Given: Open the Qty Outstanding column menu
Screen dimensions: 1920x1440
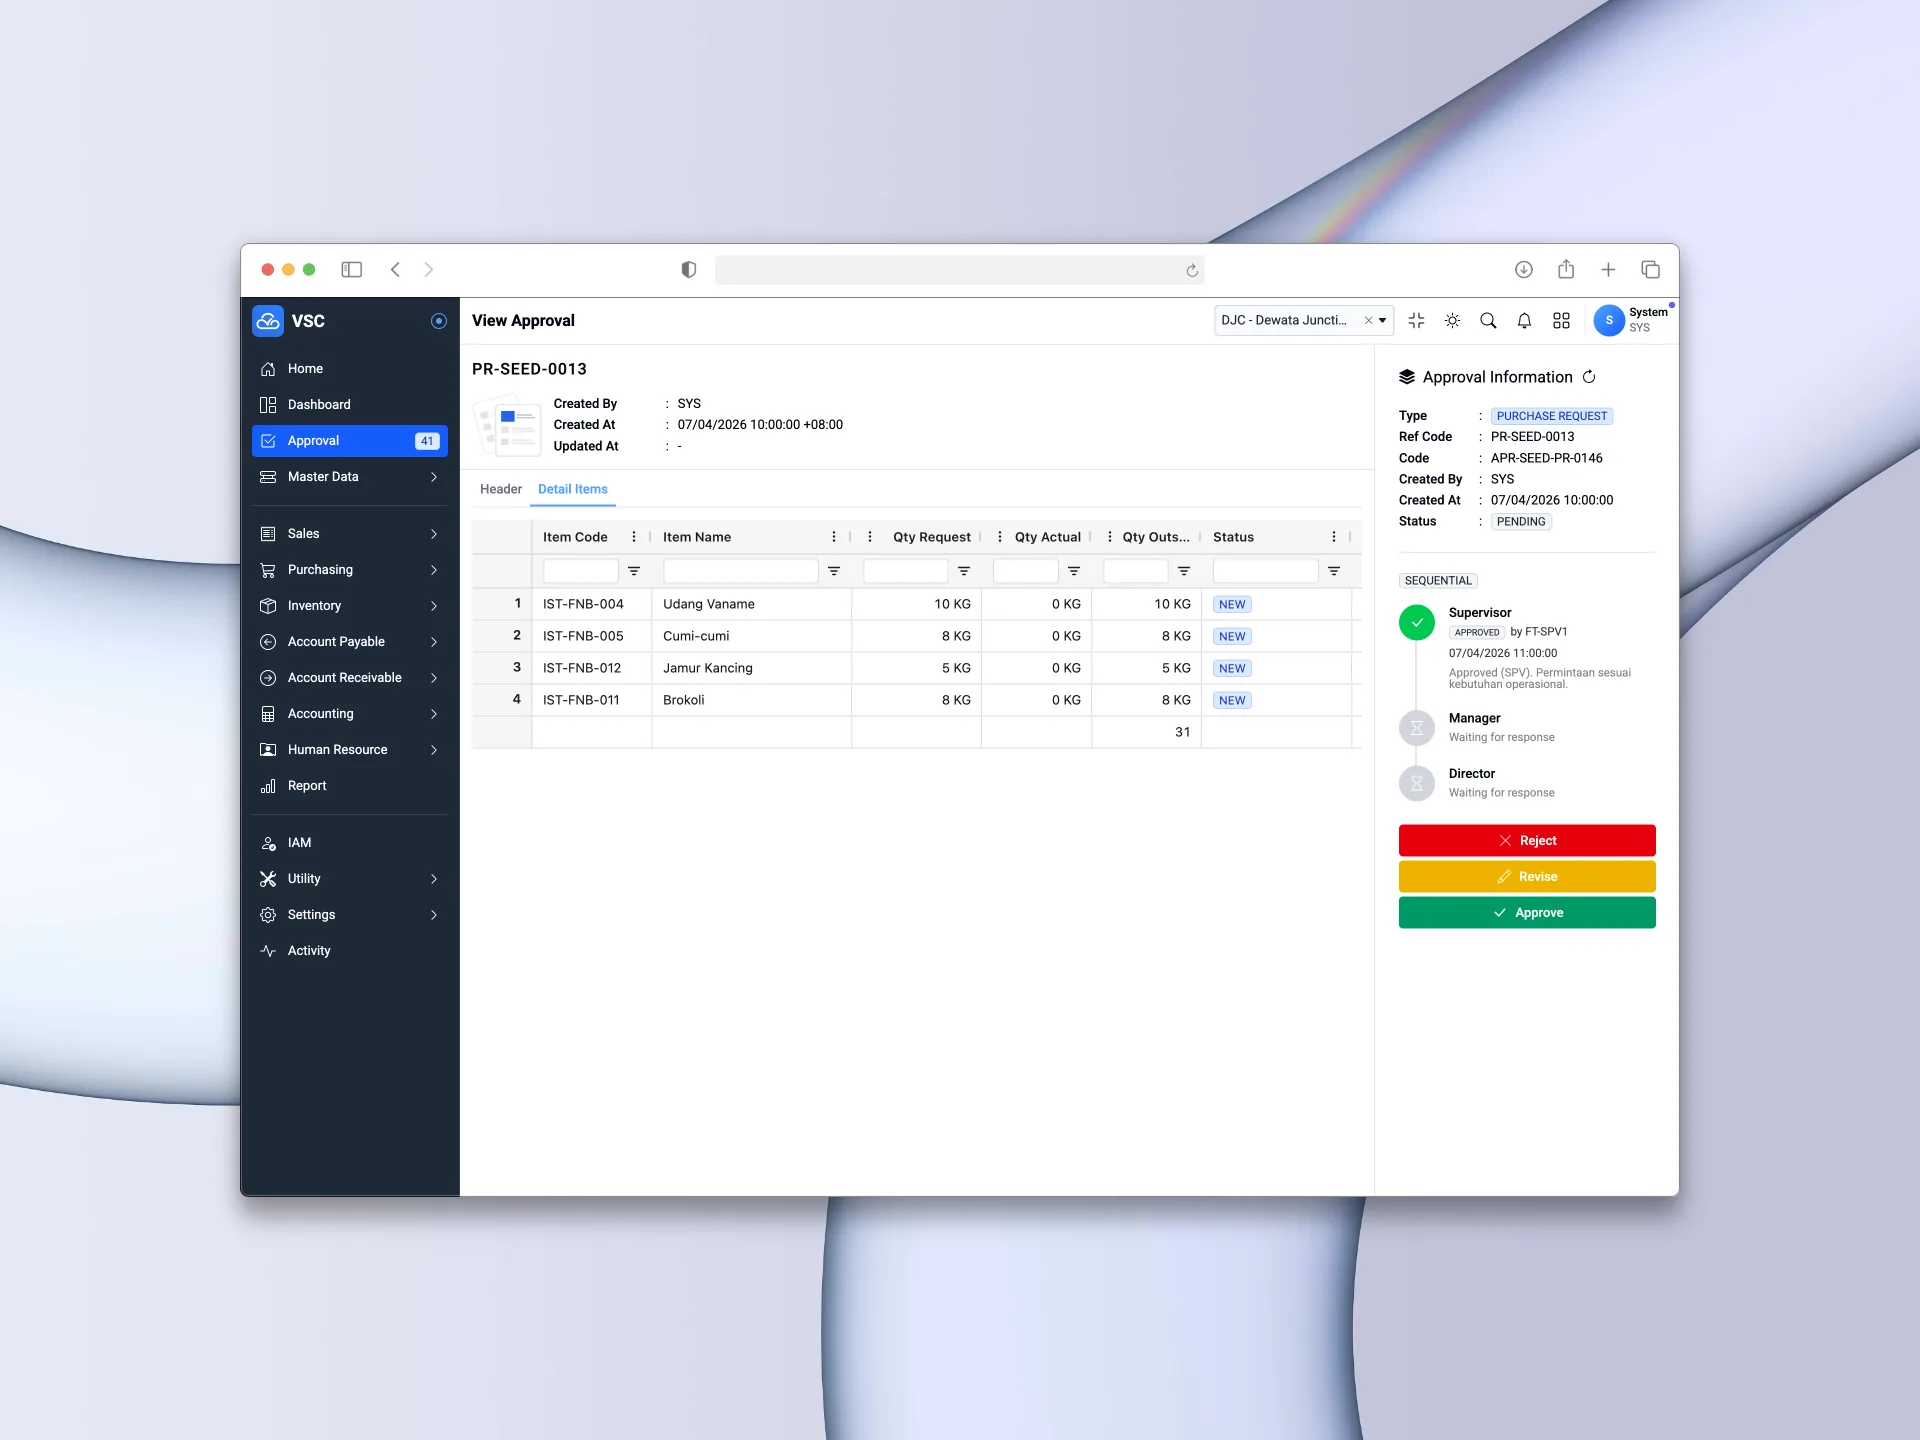Looking at the screenshot, I should [1110, 537].
